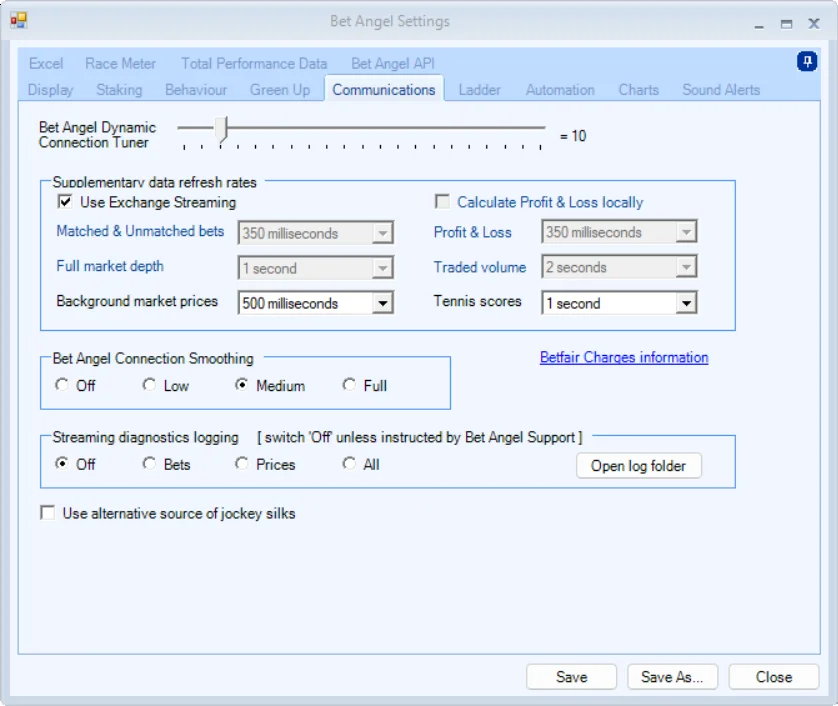Set Connection Smoothing to Off

pos(61,384)
